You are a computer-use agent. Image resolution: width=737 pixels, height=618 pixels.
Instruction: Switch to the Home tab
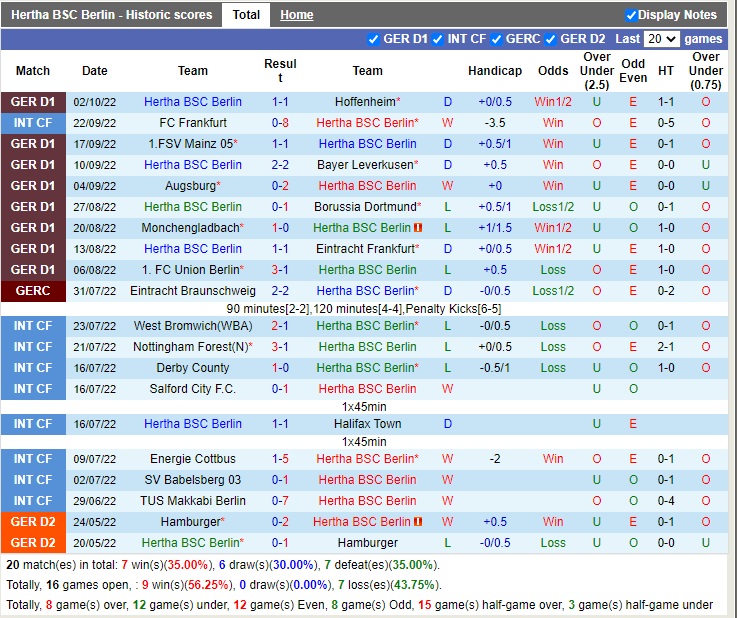click(296, 15)
